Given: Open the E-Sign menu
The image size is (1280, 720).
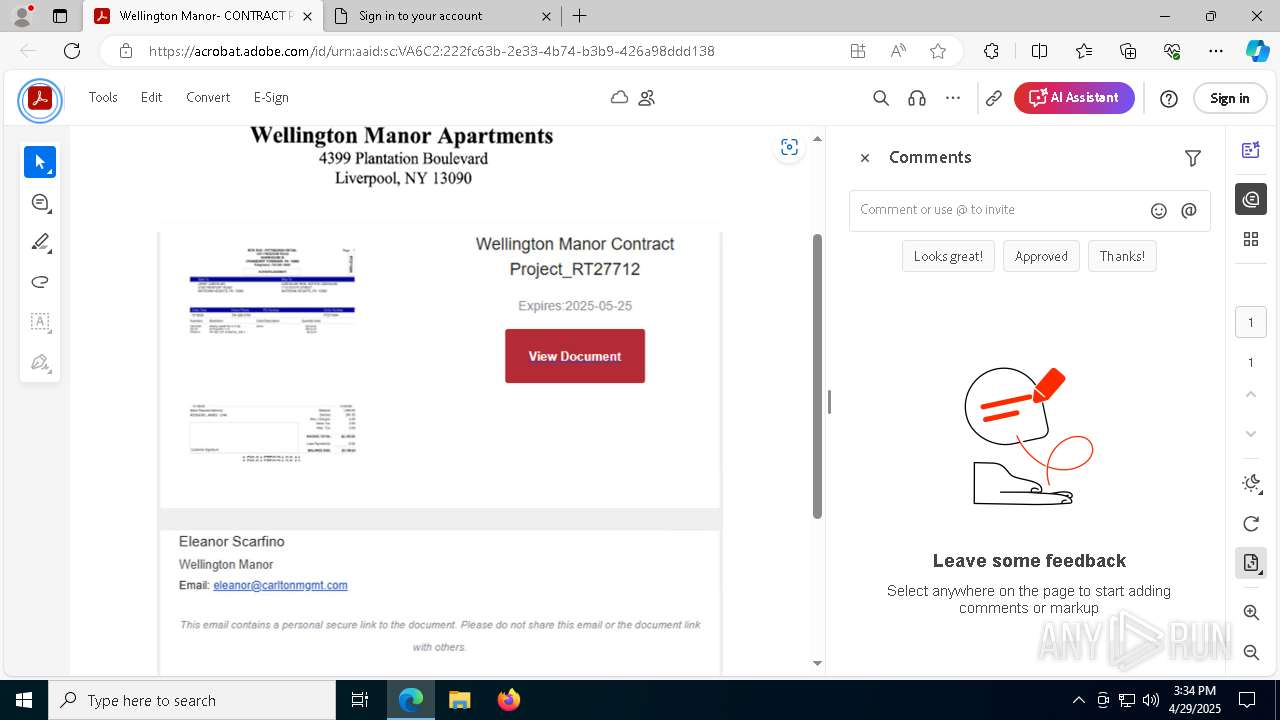Looking at the screenshot, I should 271,97.
